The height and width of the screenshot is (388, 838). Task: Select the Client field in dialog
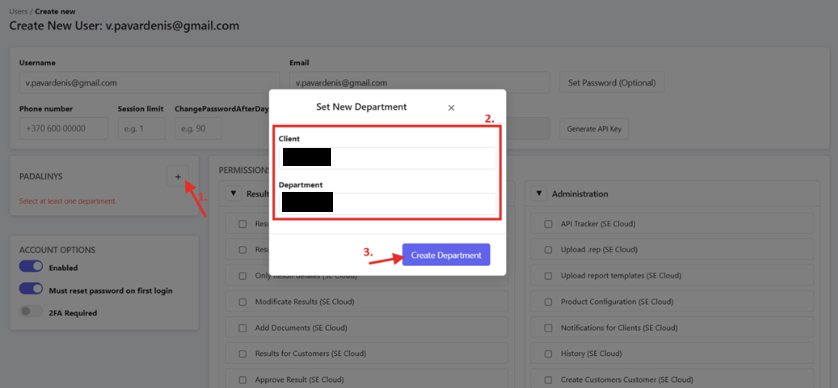(387, 158)
